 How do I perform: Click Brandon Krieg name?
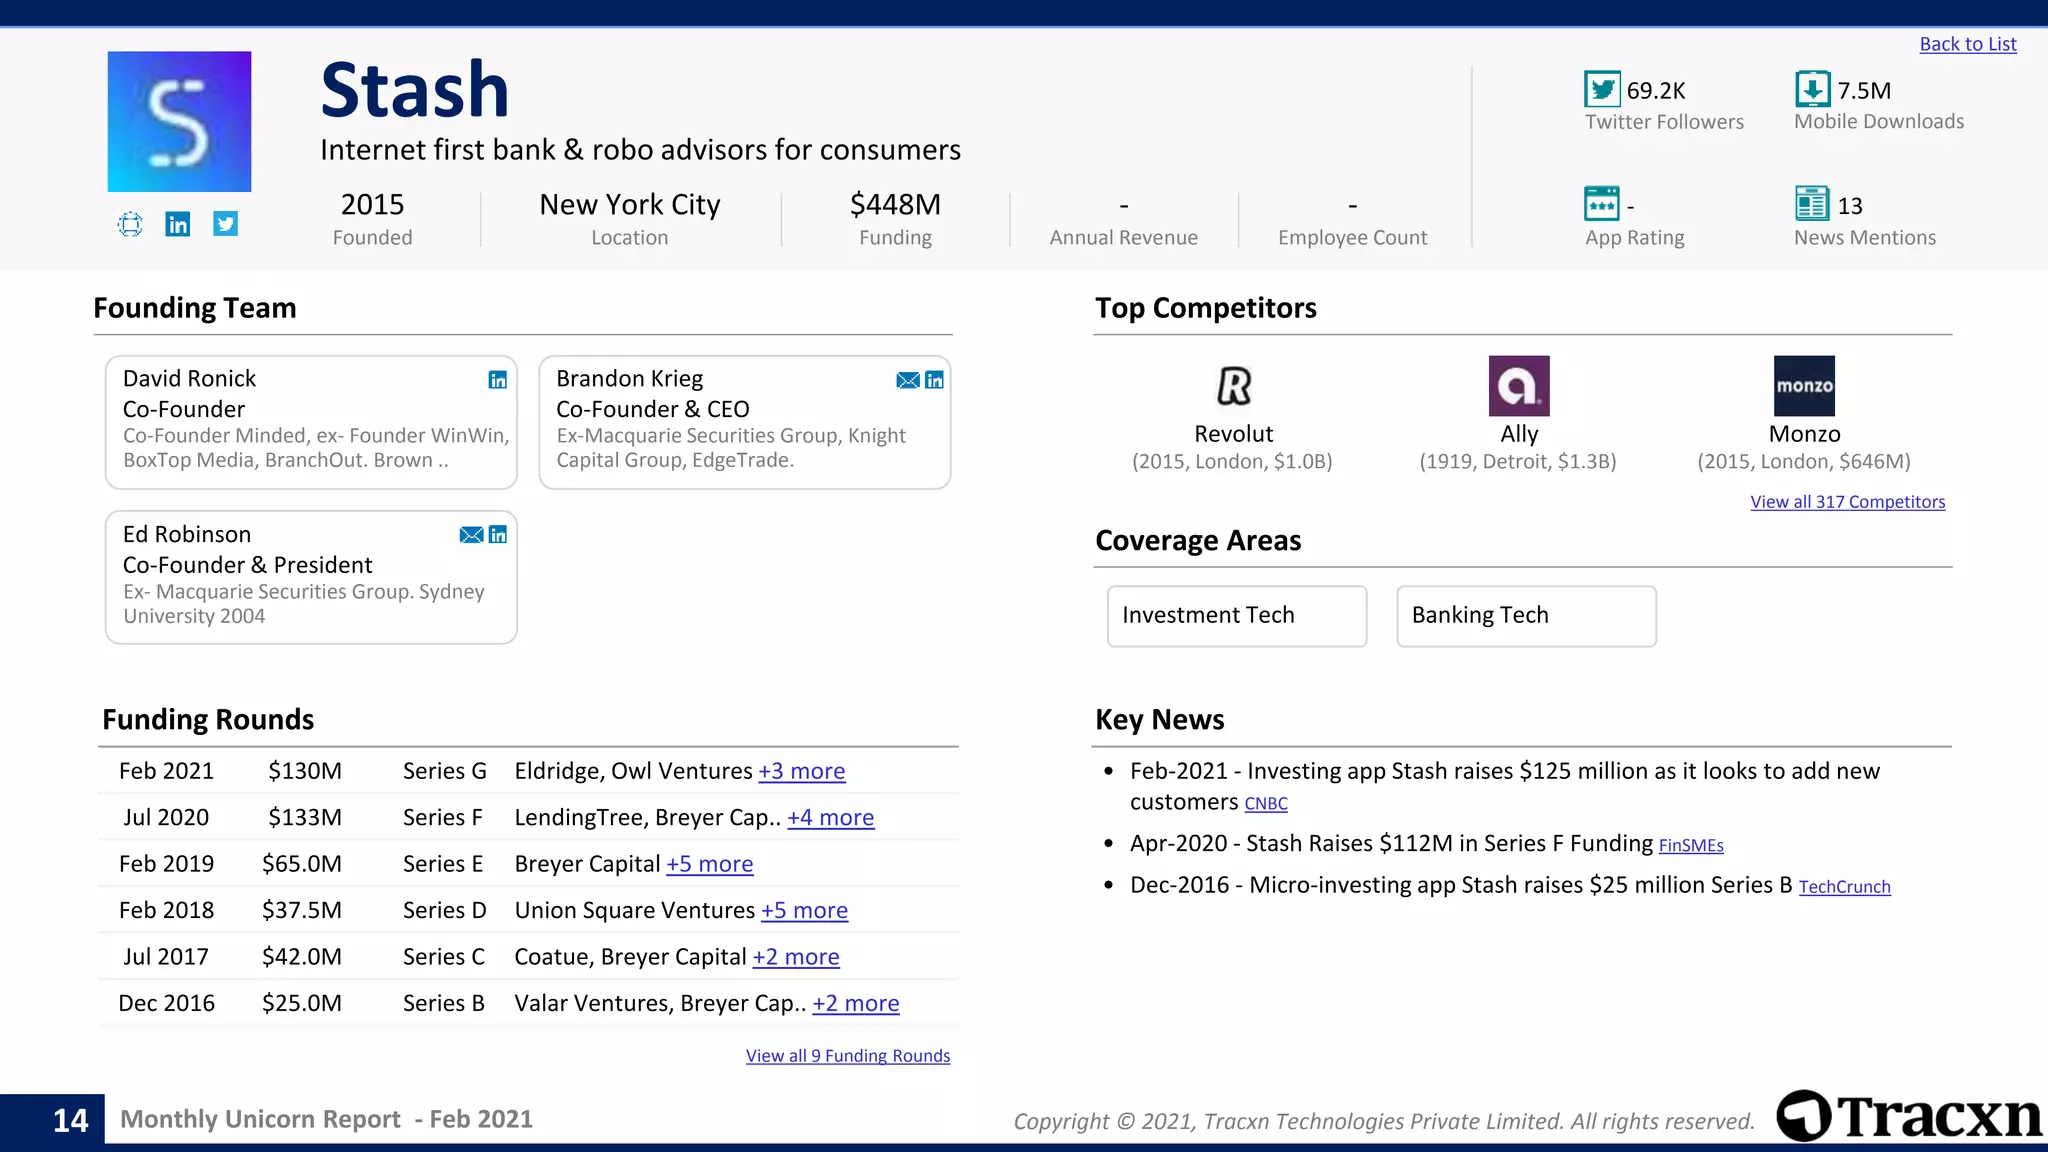point(629,379)
